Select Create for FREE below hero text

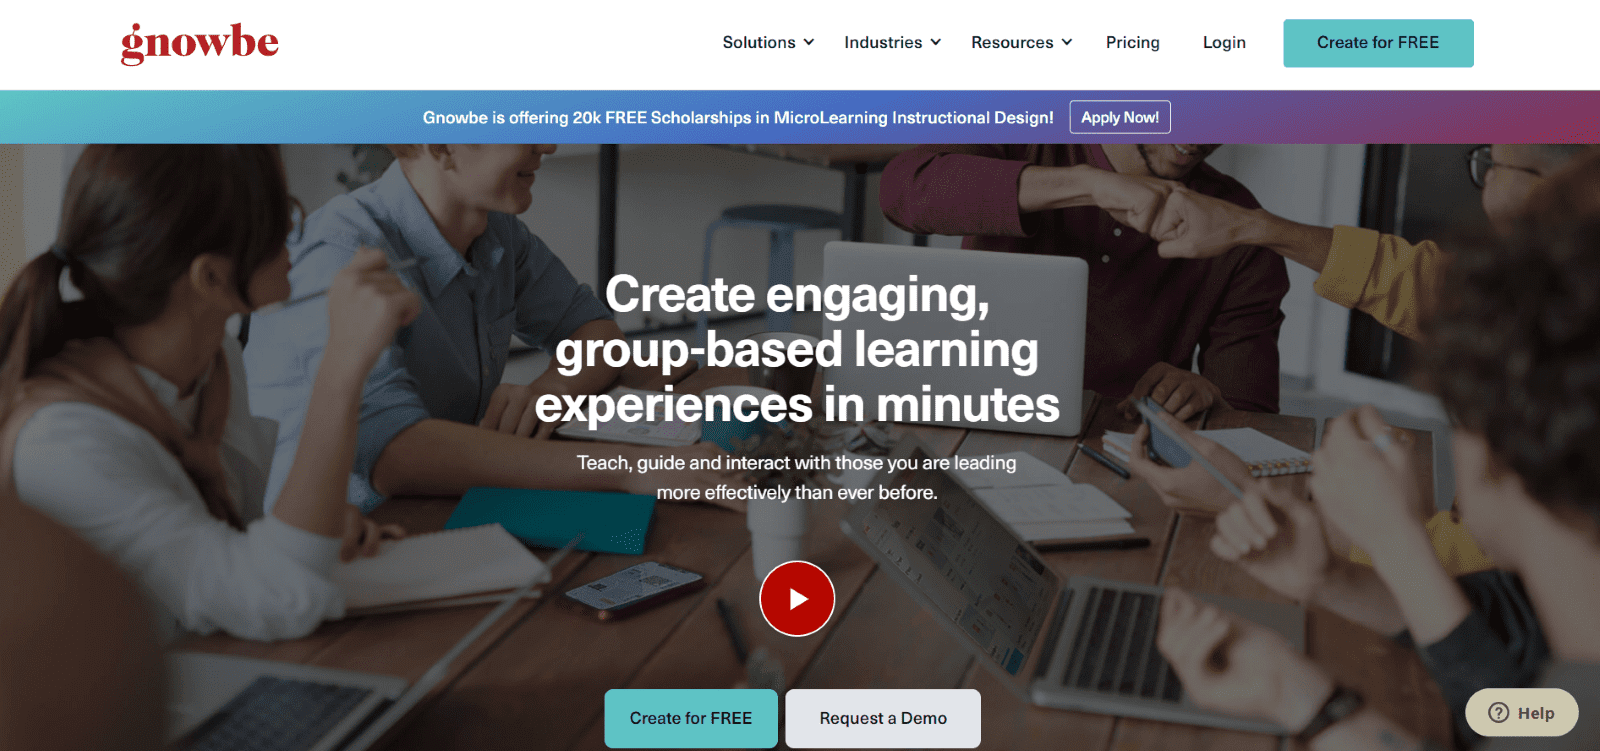tap(691, 718)
